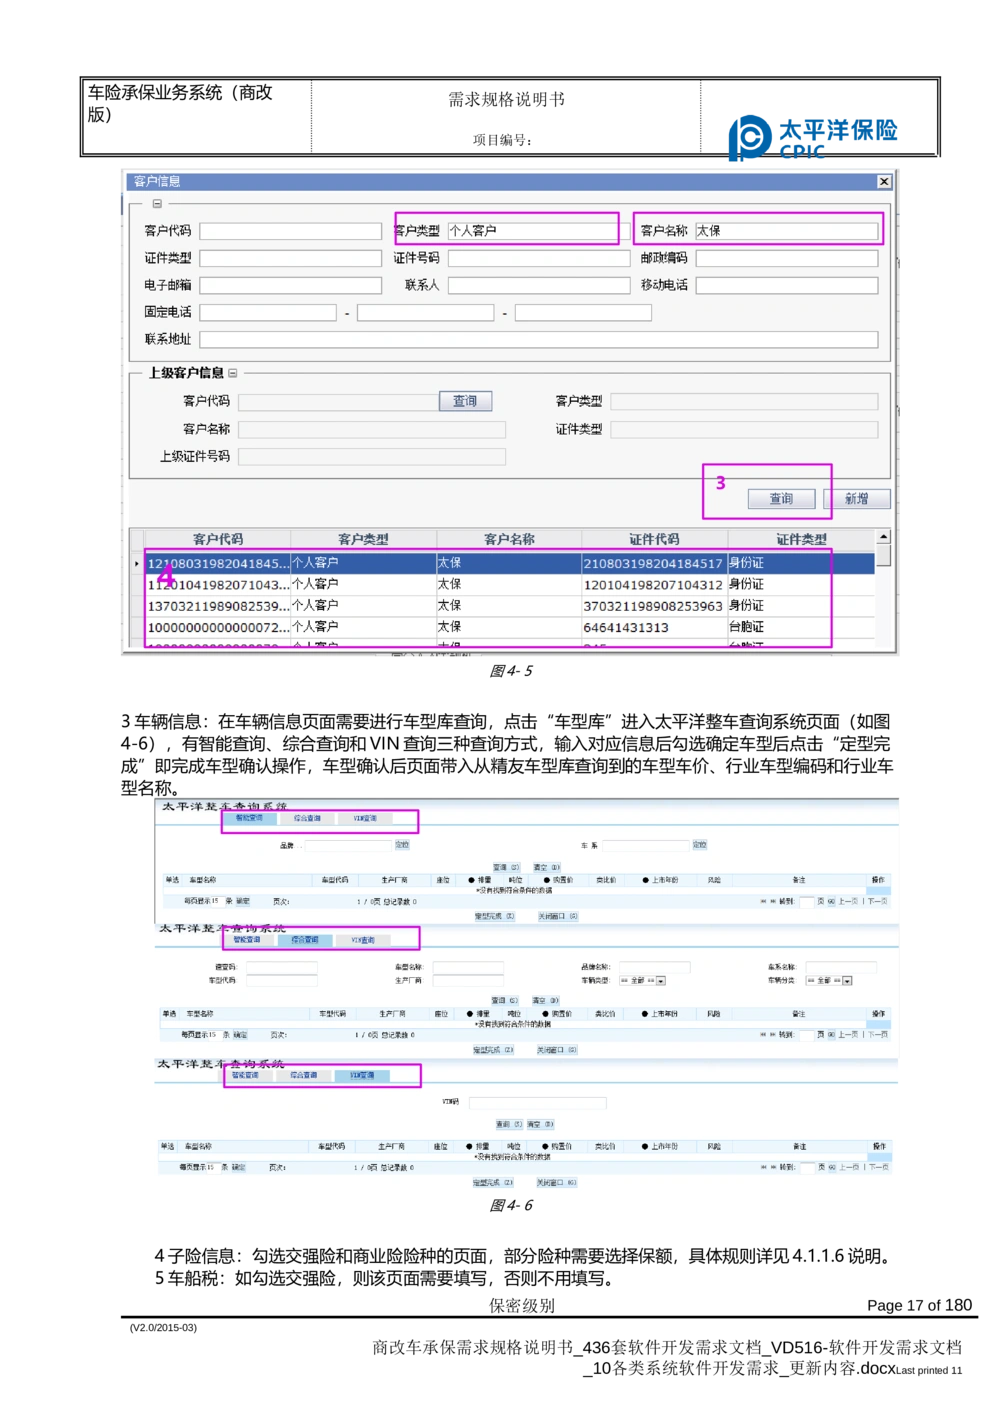The height and width of the screenshot is (1415, 1000).
Task: Switch to the 综合查询 tab
Action: click(305, 939)
